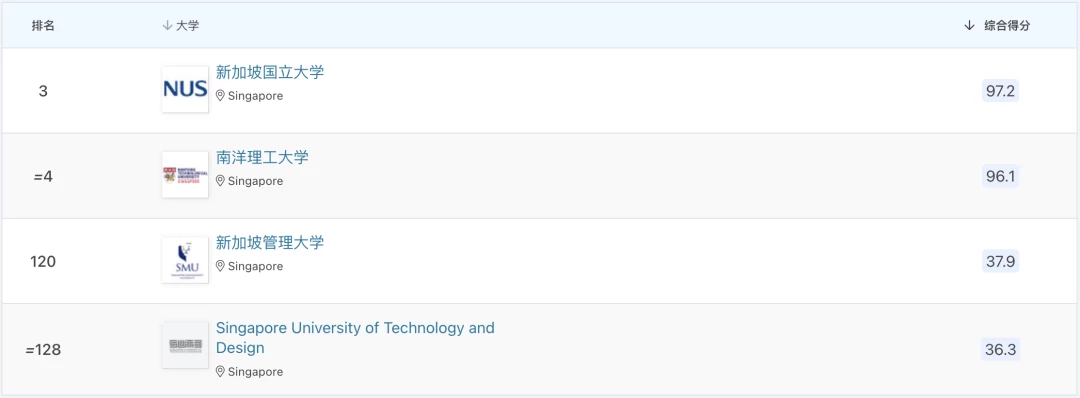The height and width of the screenshot is (398, 1080).
Task: Click the 36.3 score badge
Action: 1000,349
